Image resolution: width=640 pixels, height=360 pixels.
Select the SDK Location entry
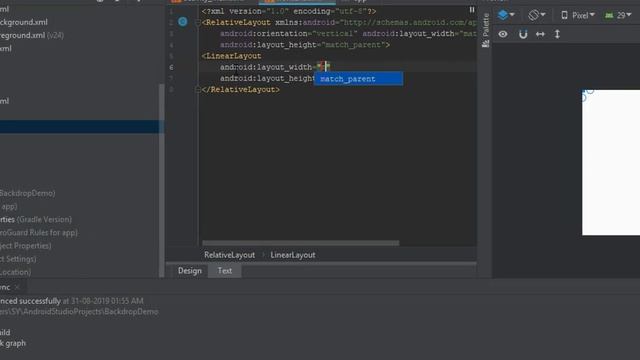tap(16, 272)
